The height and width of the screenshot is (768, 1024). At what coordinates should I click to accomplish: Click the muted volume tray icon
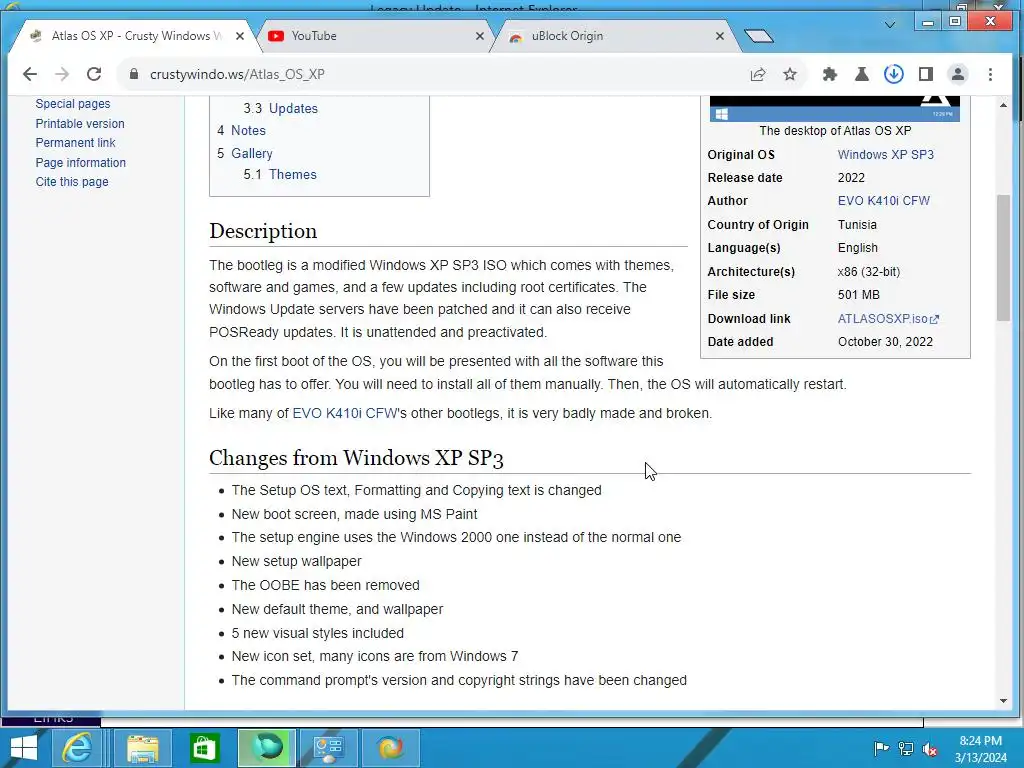pos(930,748)
